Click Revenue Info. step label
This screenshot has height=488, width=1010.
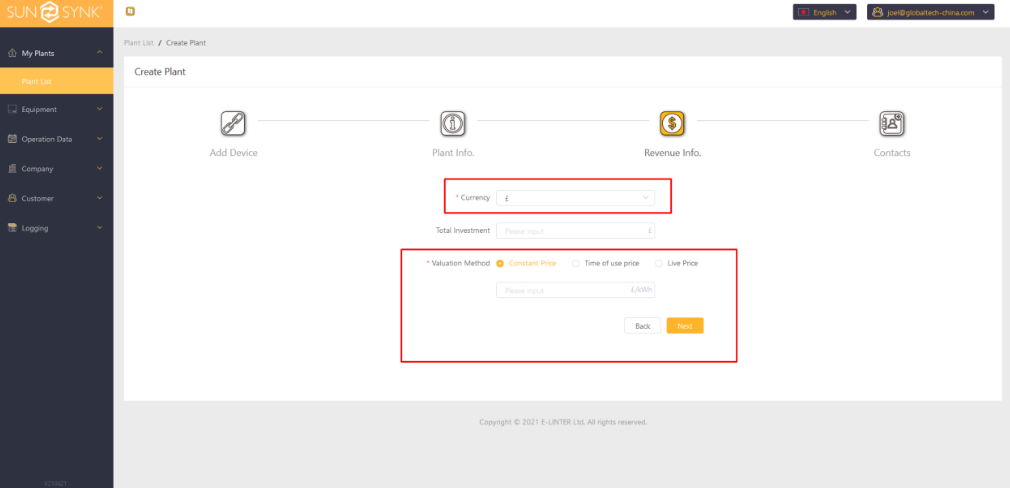click(x=672, y=153)
